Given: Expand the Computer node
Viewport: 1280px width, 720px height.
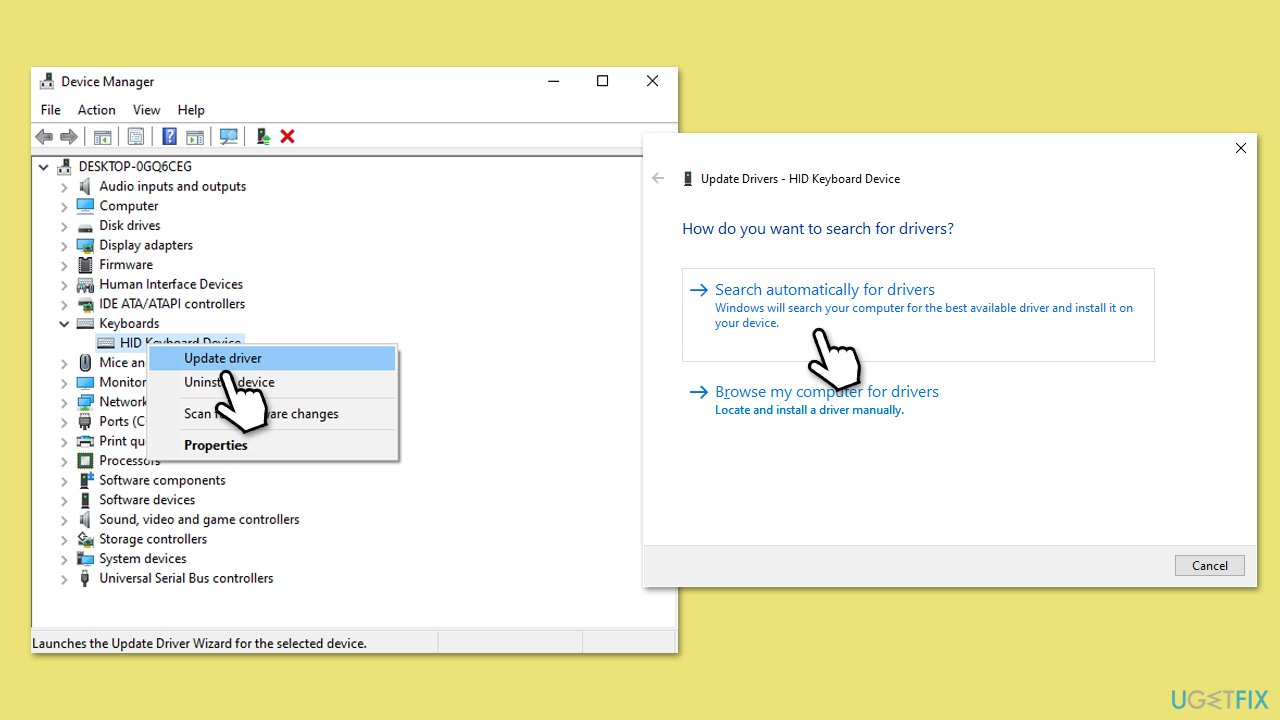Looking at the screenshot, I should [64, 206].
